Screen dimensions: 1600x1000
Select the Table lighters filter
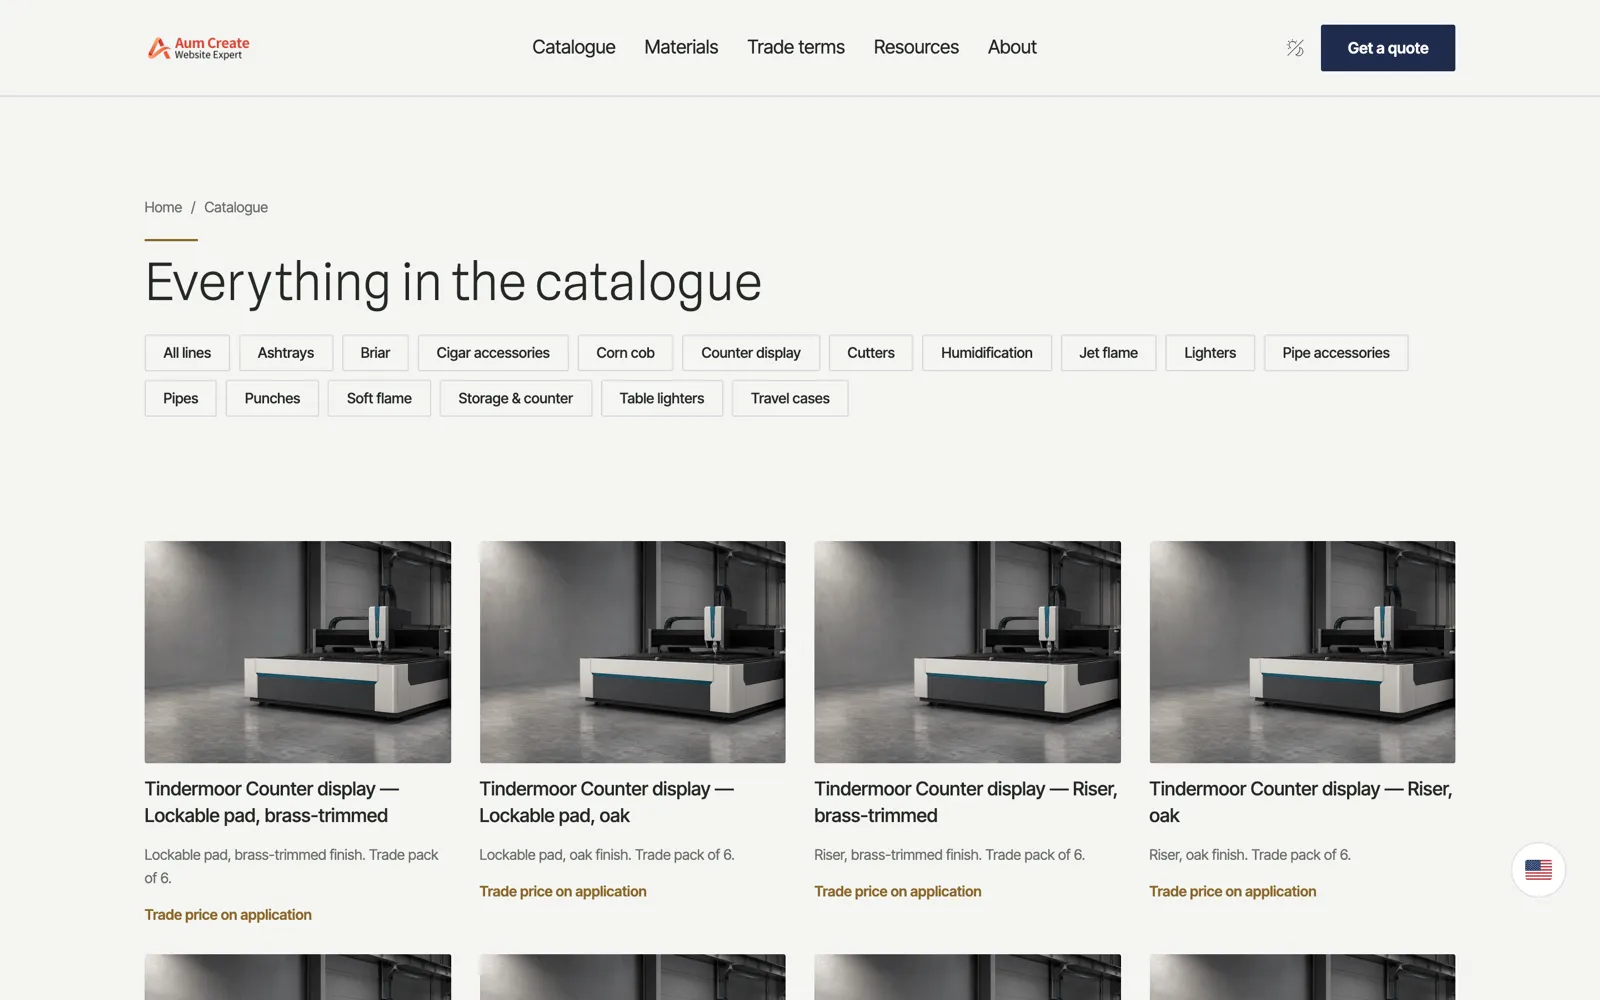click(662, 398)
